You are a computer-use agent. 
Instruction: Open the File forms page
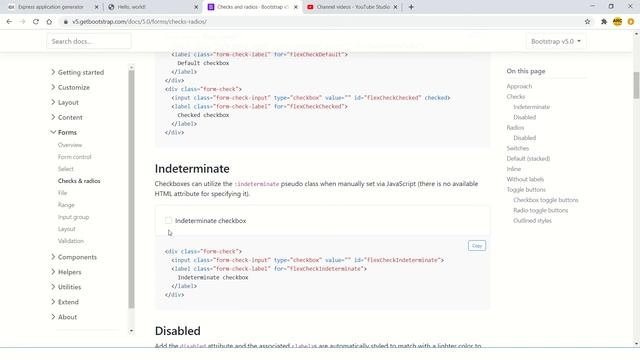pyautogui.click(x=62, y=193)
